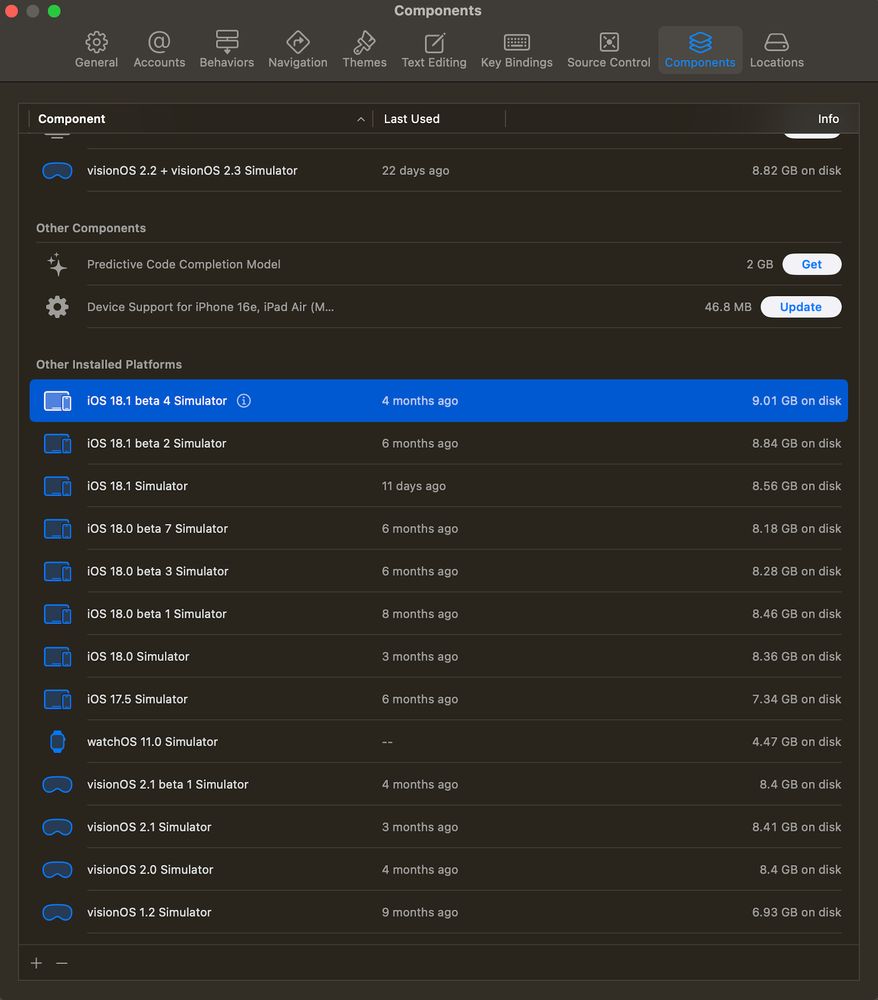
Task: Switch to Text Editing settings
Action: 434,50
